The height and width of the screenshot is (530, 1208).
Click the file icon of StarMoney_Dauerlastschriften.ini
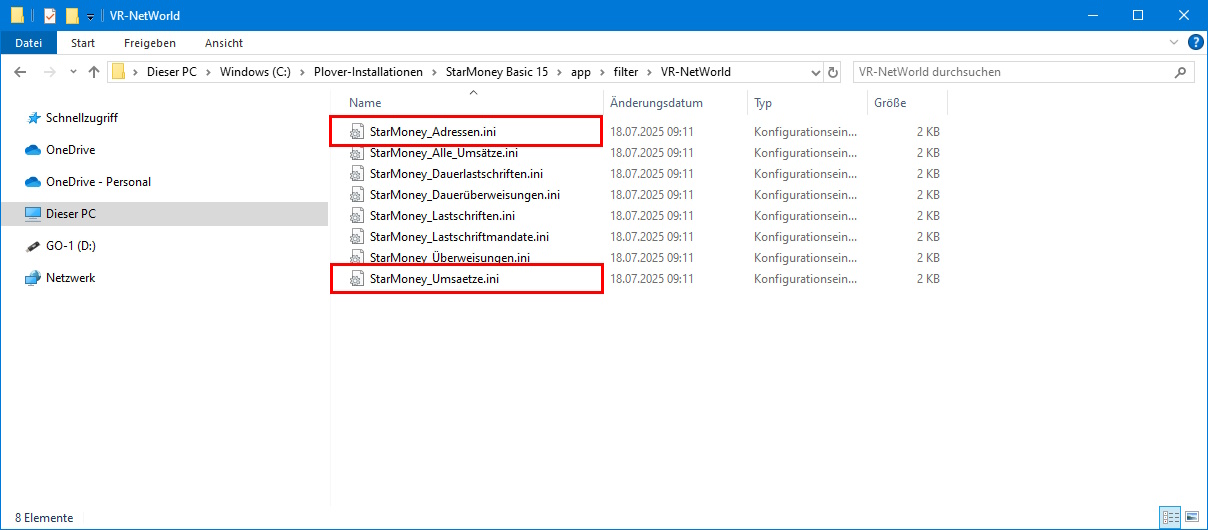pyautogui.click(x=357, y=173)
